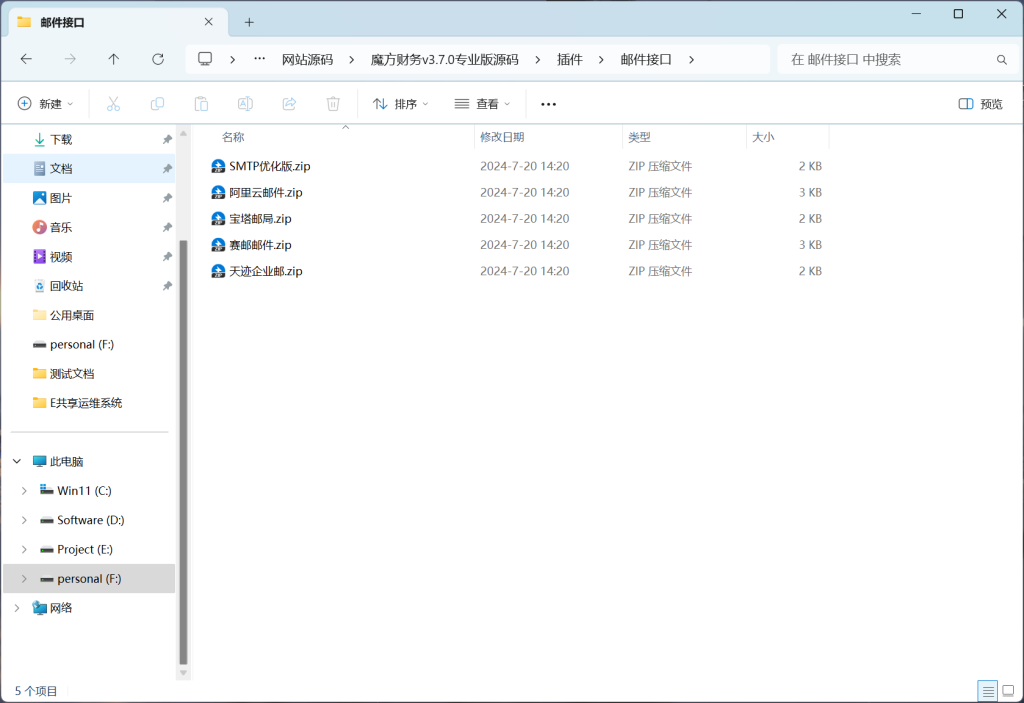Screen dimensions: 1024x703
Task: Click the Rename icon on the toolbar
Action: coord(245,103)
